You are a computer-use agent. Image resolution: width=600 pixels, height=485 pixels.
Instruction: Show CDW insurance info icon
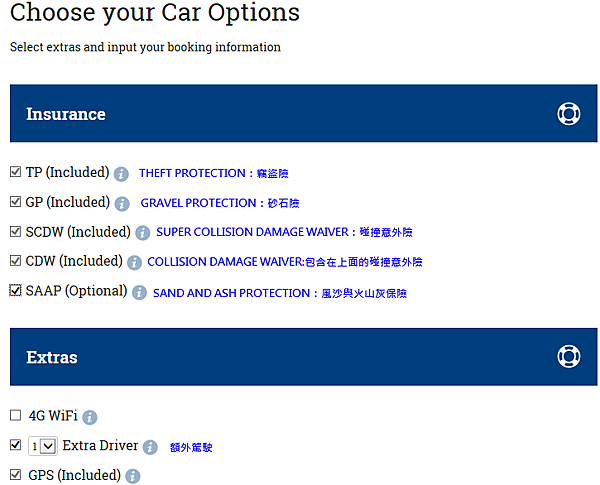(x=134, y=263)
